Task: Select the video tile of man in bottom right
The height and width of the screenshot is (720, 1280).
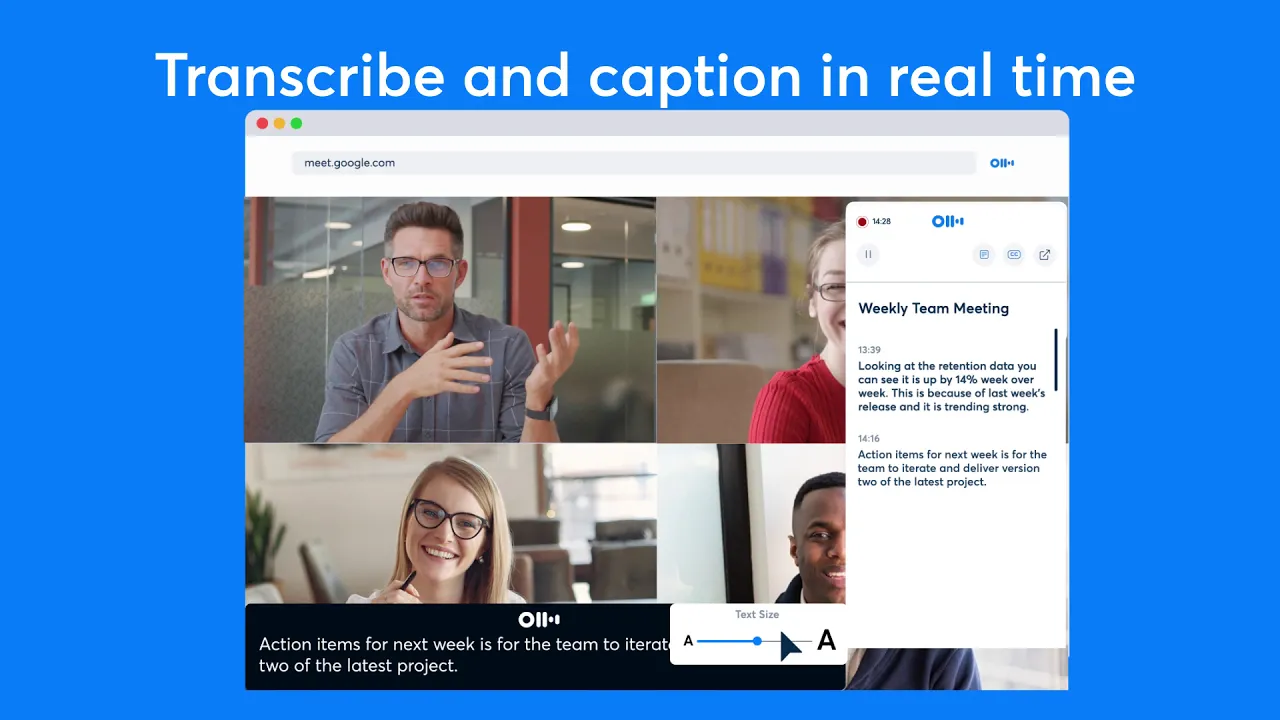Action: [x=752, y=524]
